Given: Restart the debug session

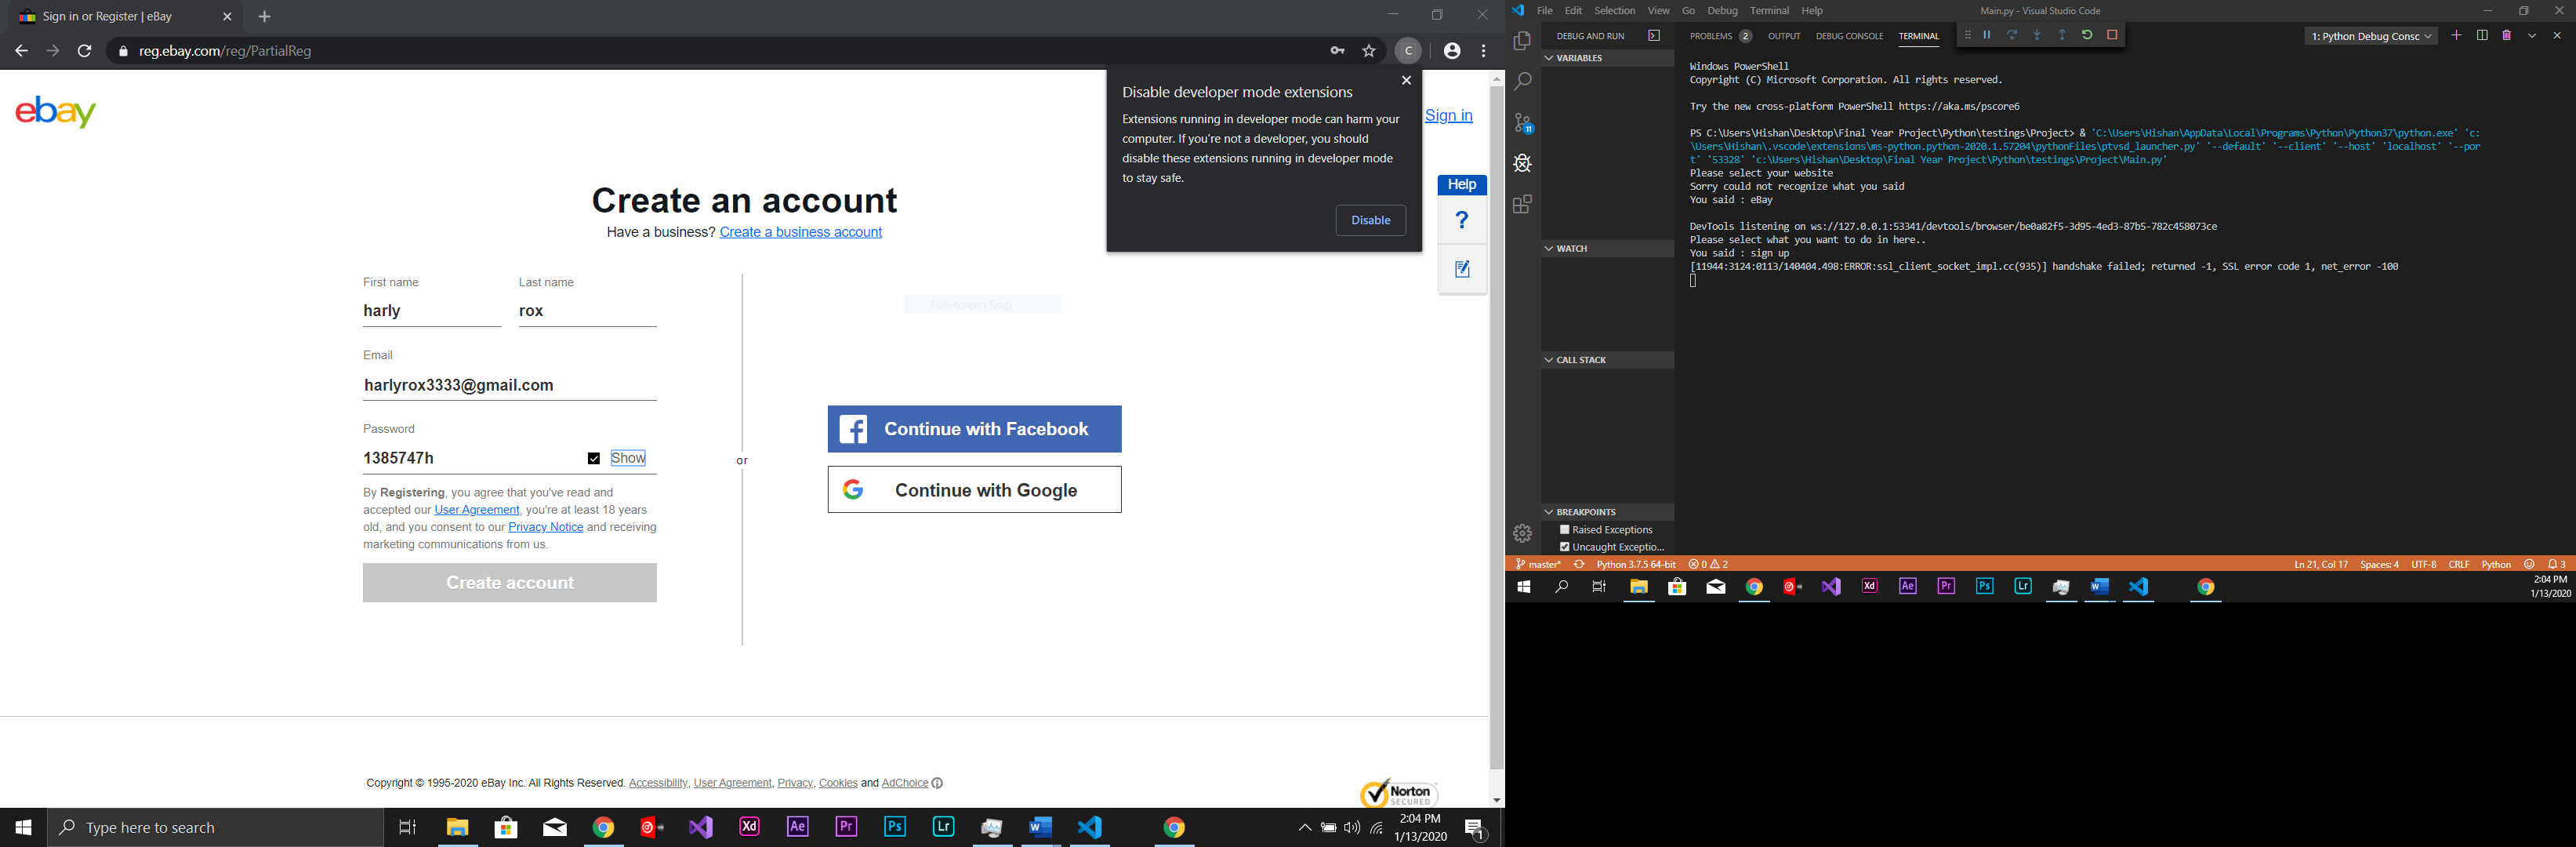Looking at the screenshot, I should [2086, 34].
